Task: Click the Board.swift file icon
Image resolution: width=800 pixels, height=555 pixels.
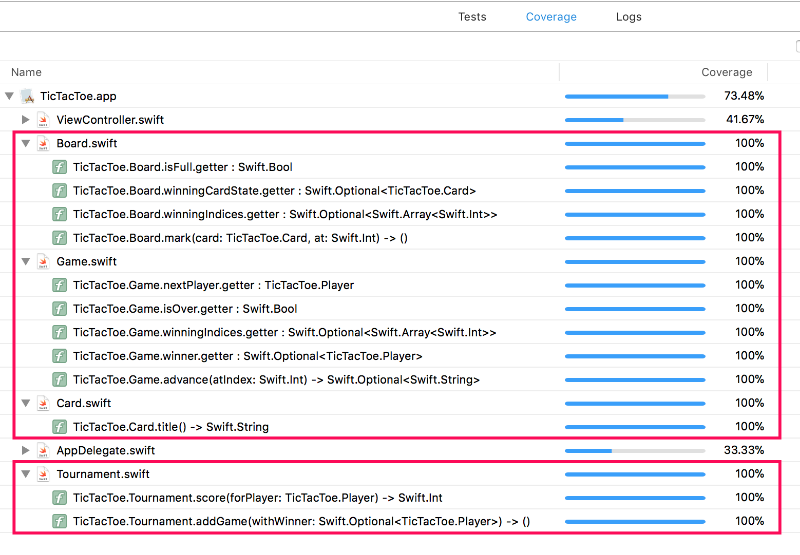Action: (43, 144)
